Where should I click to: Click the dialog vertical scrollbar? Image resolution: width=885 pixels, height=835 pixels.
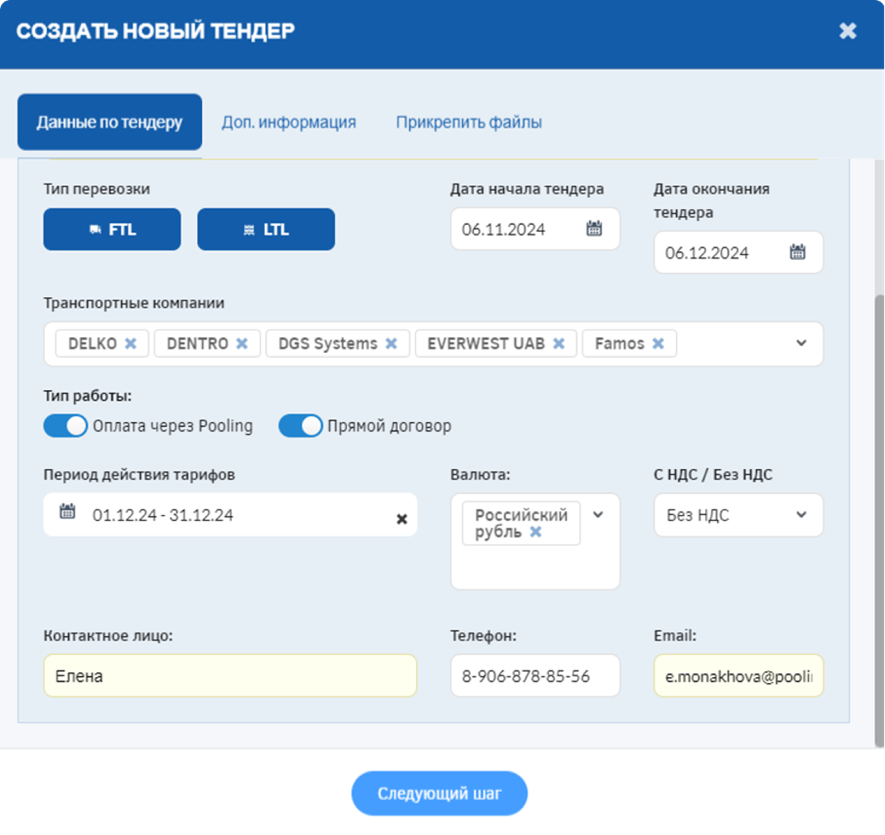click(879, 519)
